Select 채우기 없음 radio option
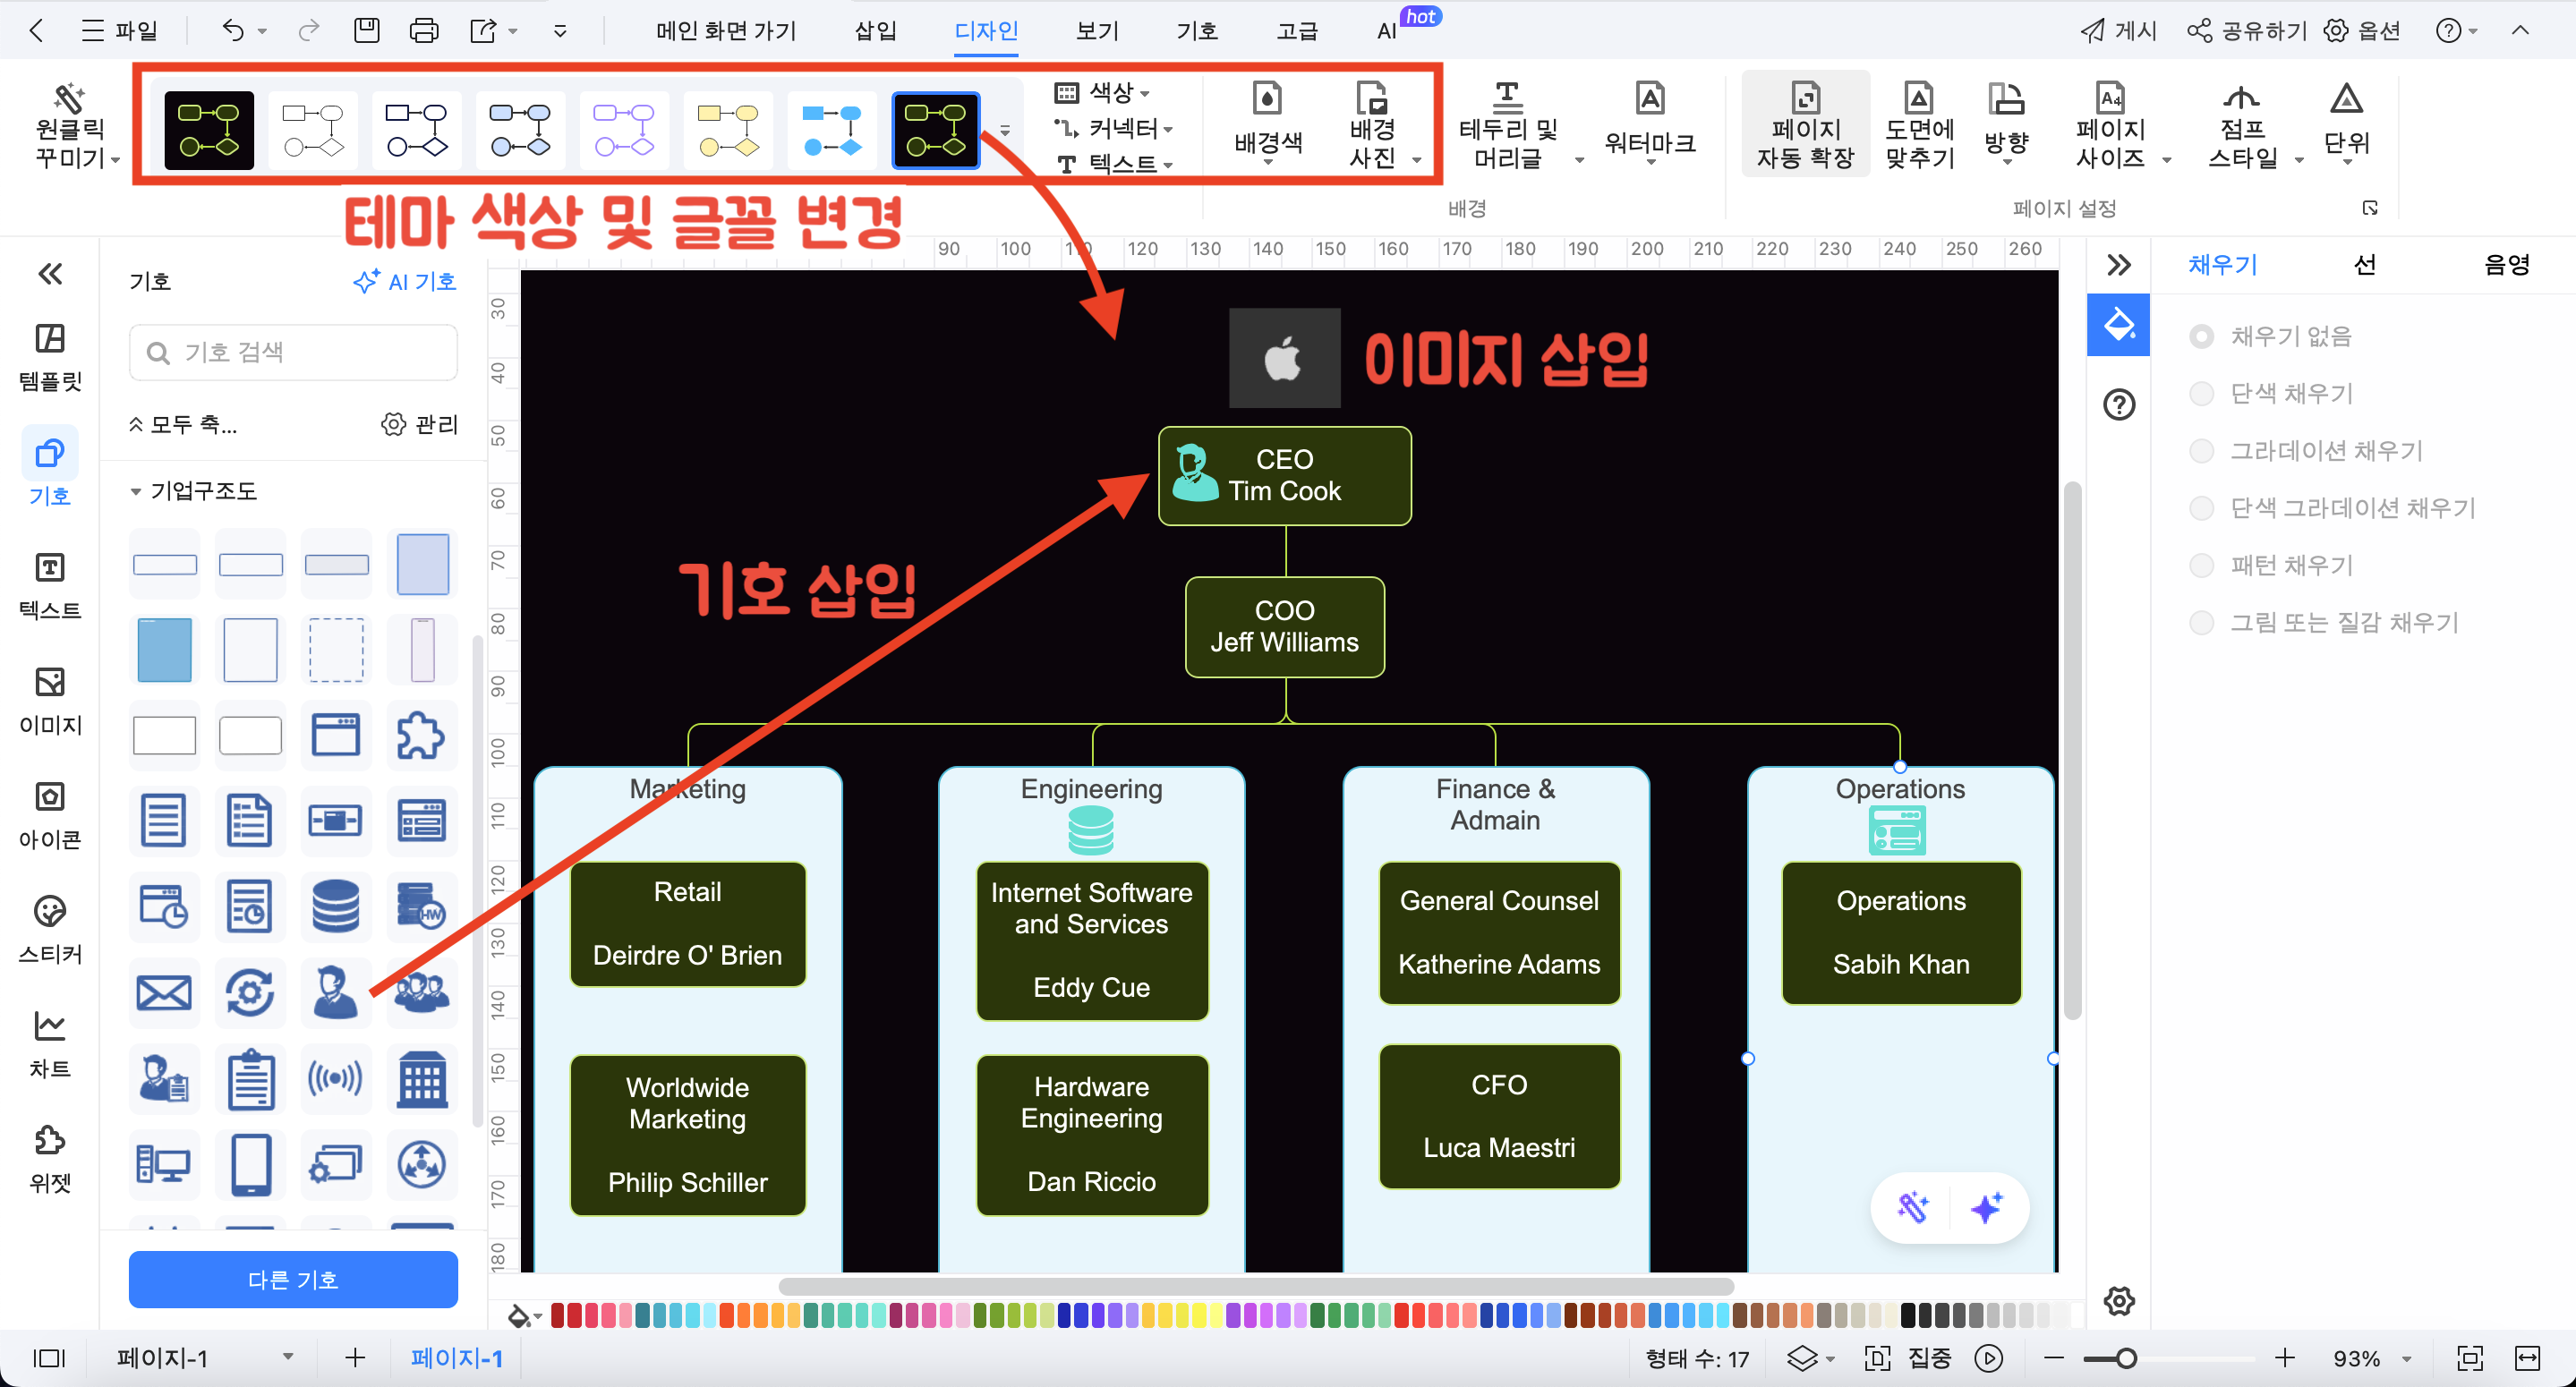 [2201, 336]
